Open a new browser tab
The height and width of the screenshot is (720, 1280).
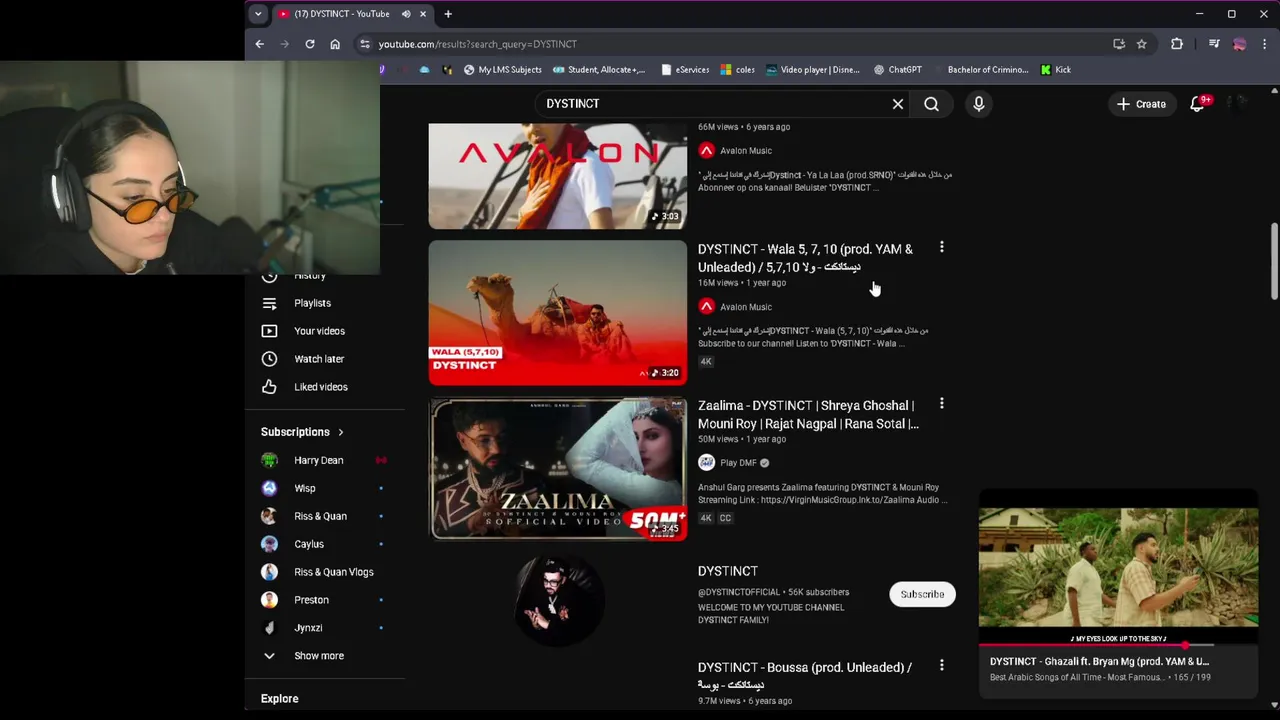coord(448,14)
